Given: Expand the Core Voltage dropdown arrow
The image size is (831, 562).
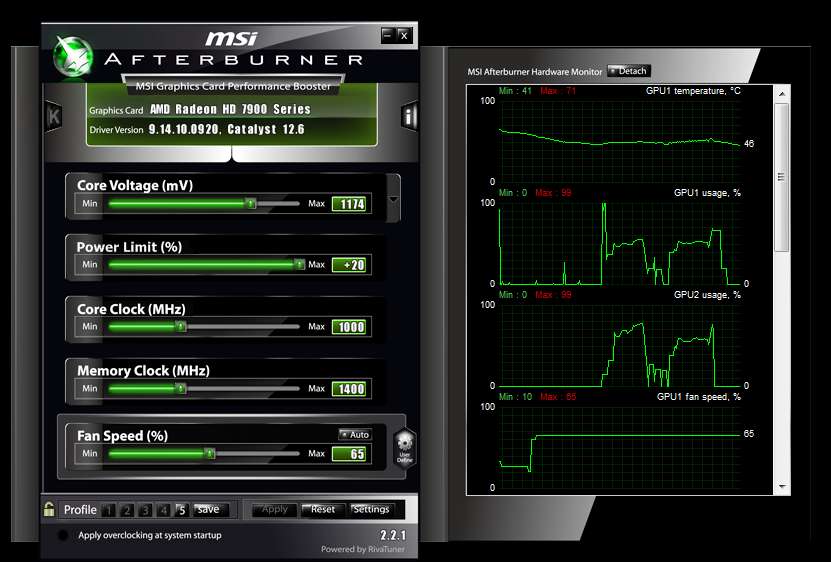Looking at the screenshot, I should pos(393,198).
